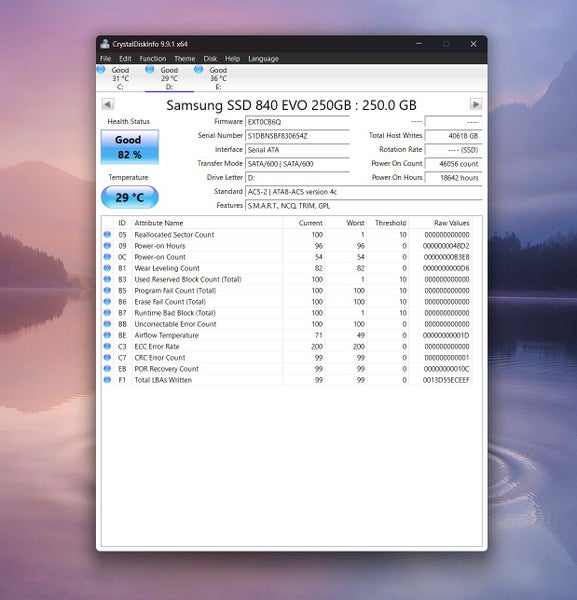Click status orb for CRC Error Count
Image resolution: width=577 pixels, height=600 pixels.
coord(107,357)
